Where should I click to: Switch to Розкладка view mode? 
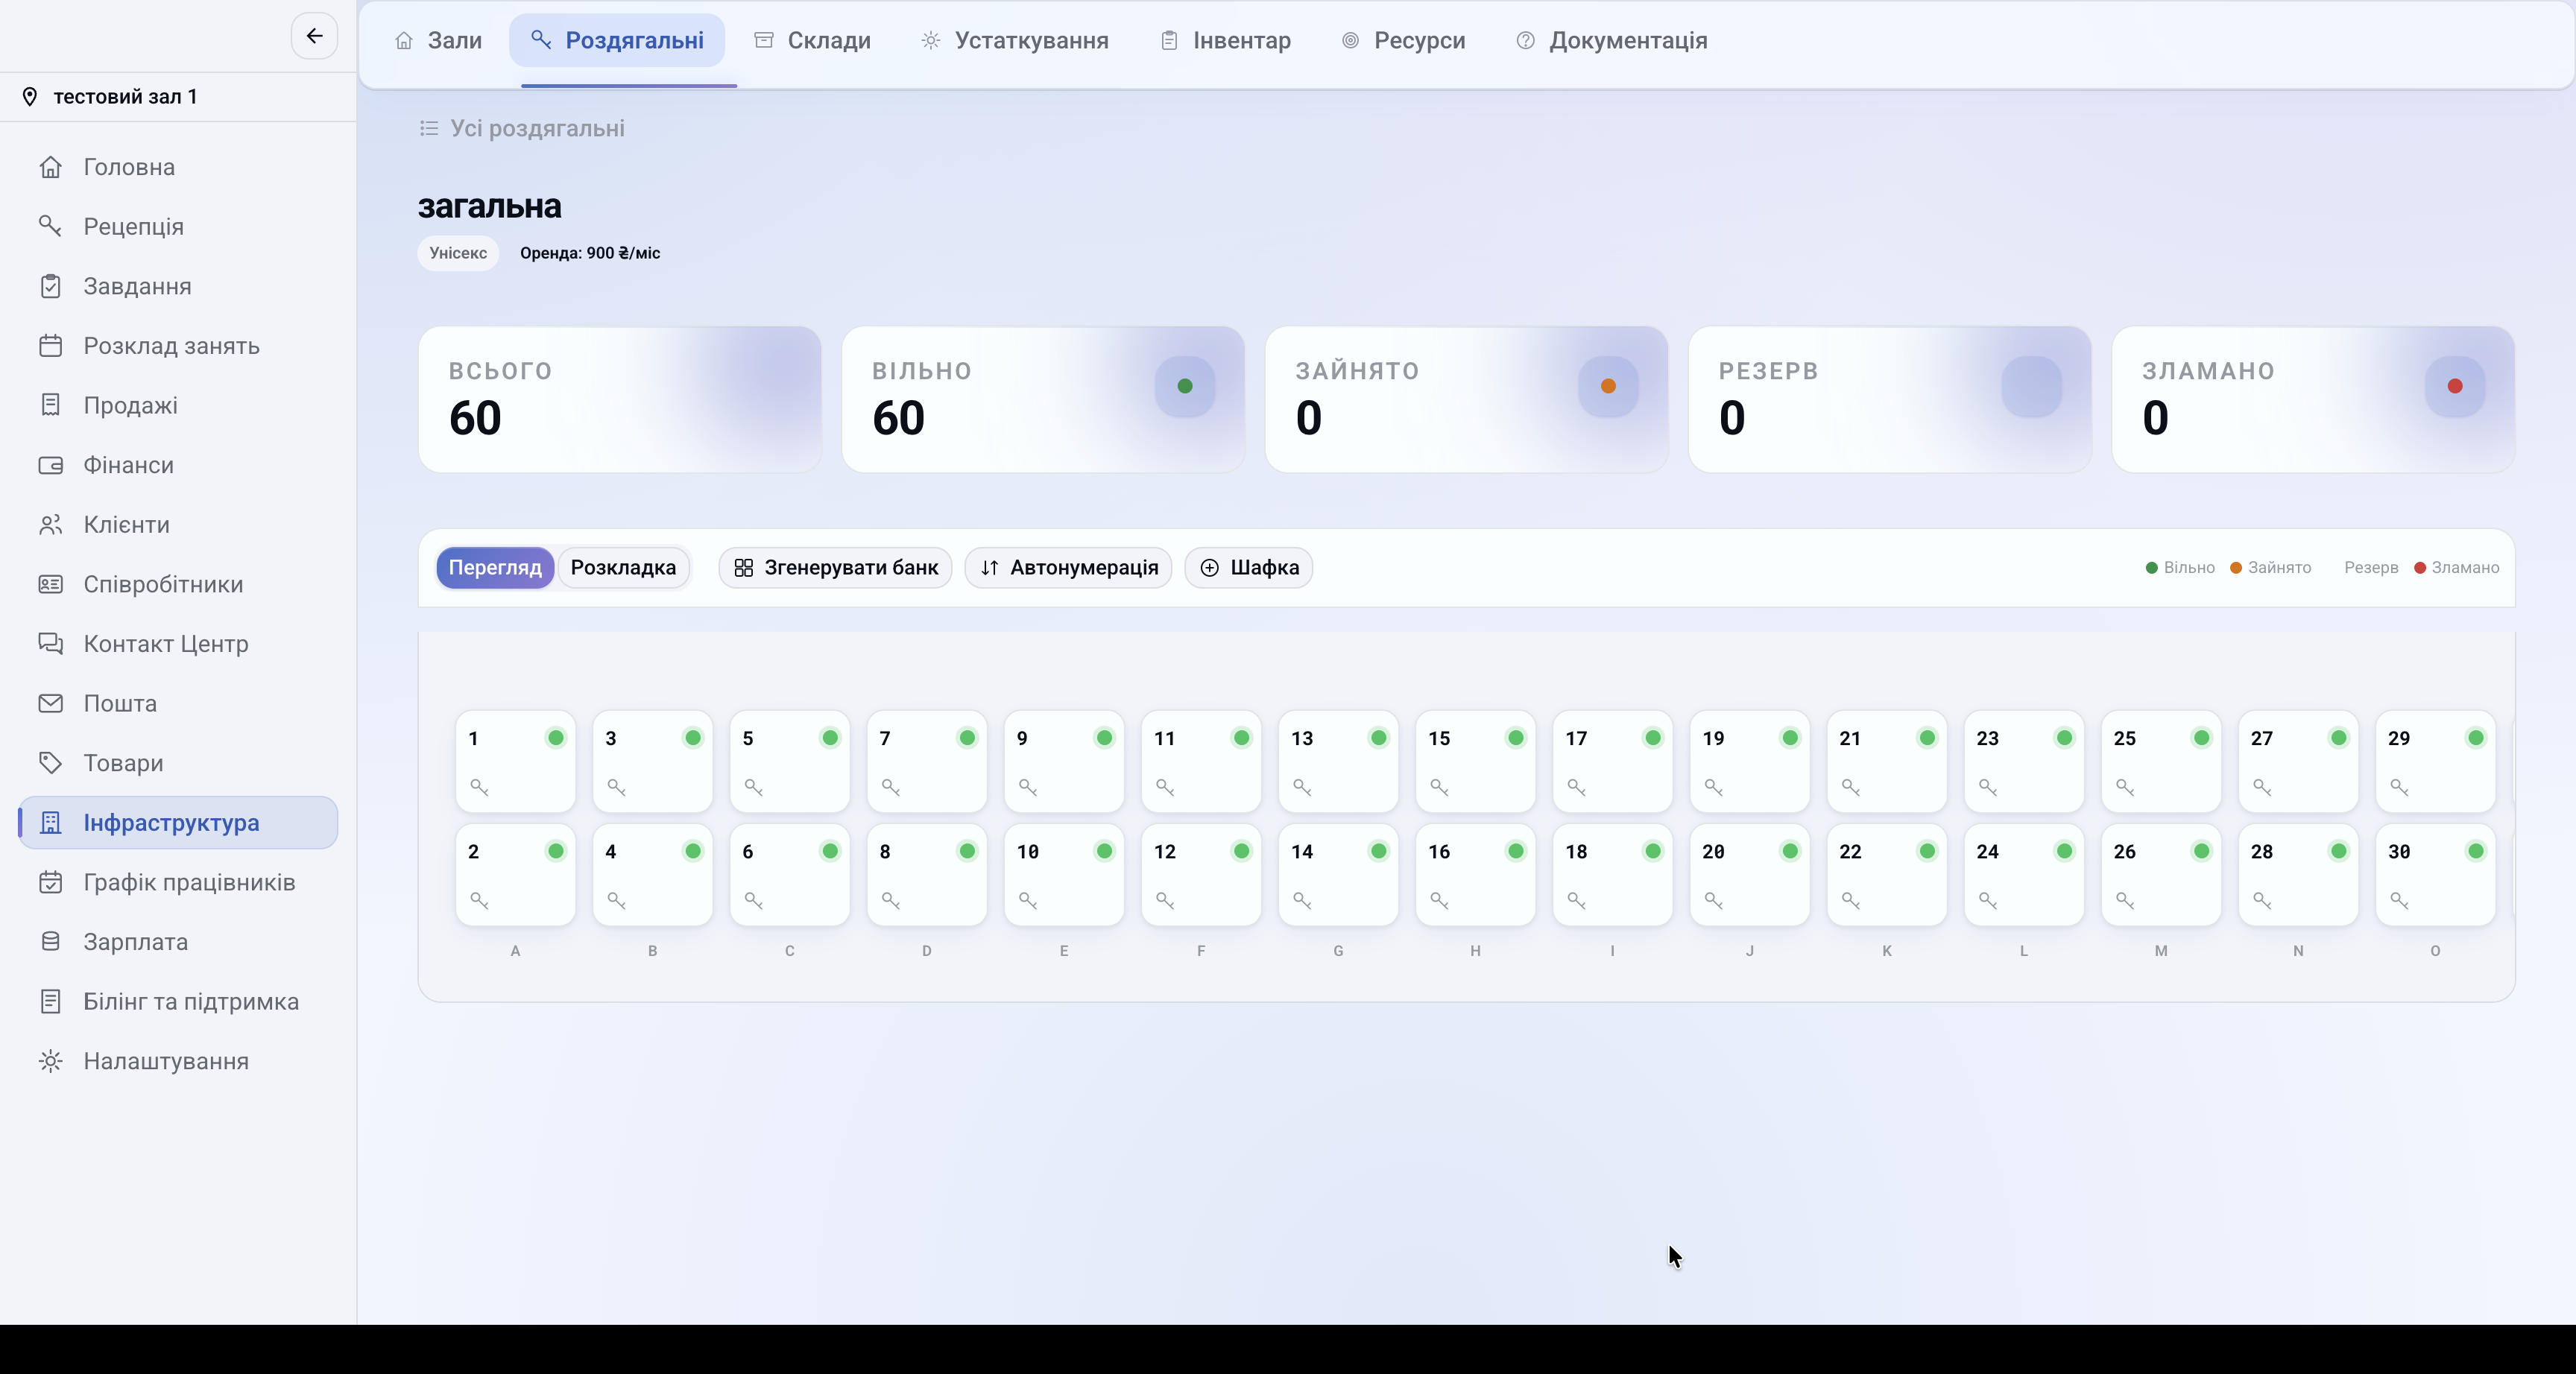(623, 568)
